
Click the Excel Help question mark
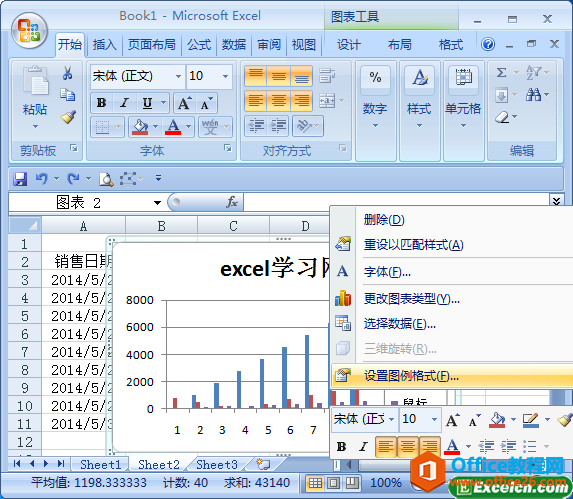click(x=488, y=45)
